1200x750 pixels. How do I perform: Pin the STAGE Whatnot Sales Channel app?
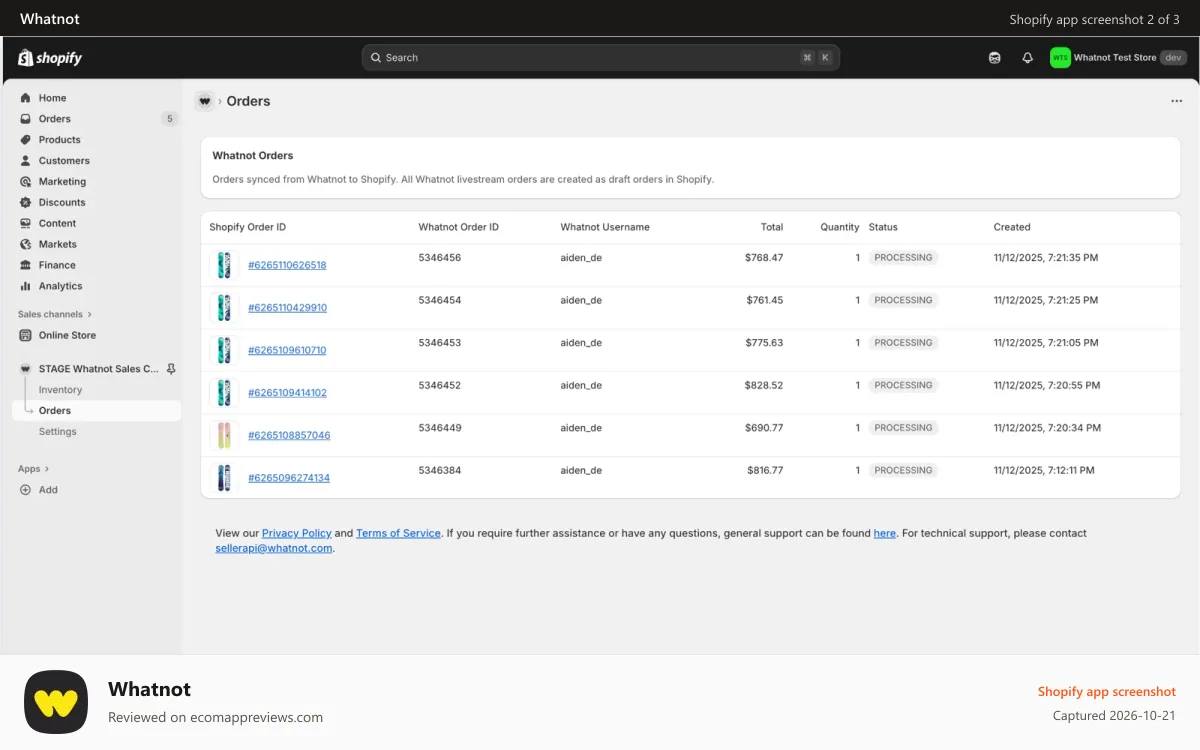tap(171, 369)
